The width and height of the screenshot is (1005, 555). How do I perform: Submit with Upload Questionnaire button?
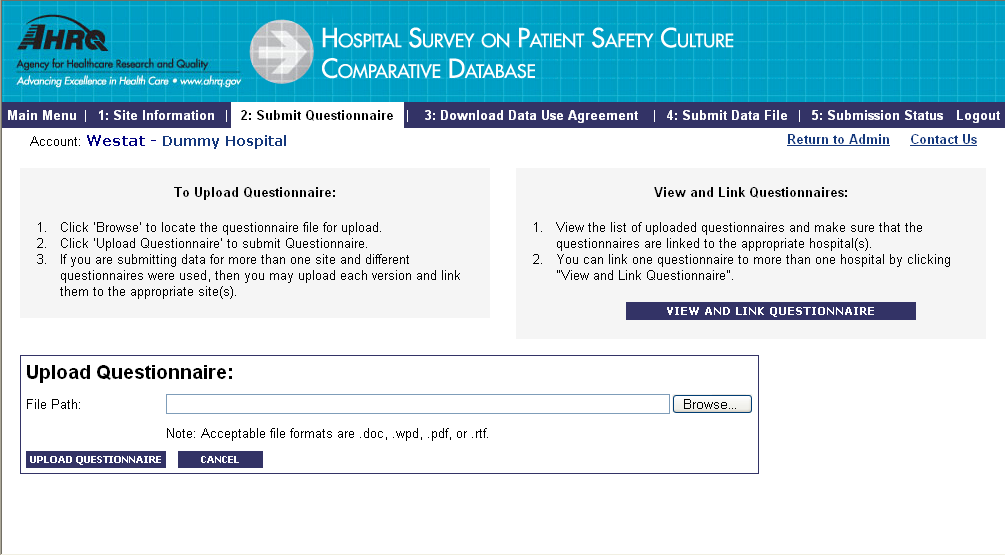coord(95,460)
